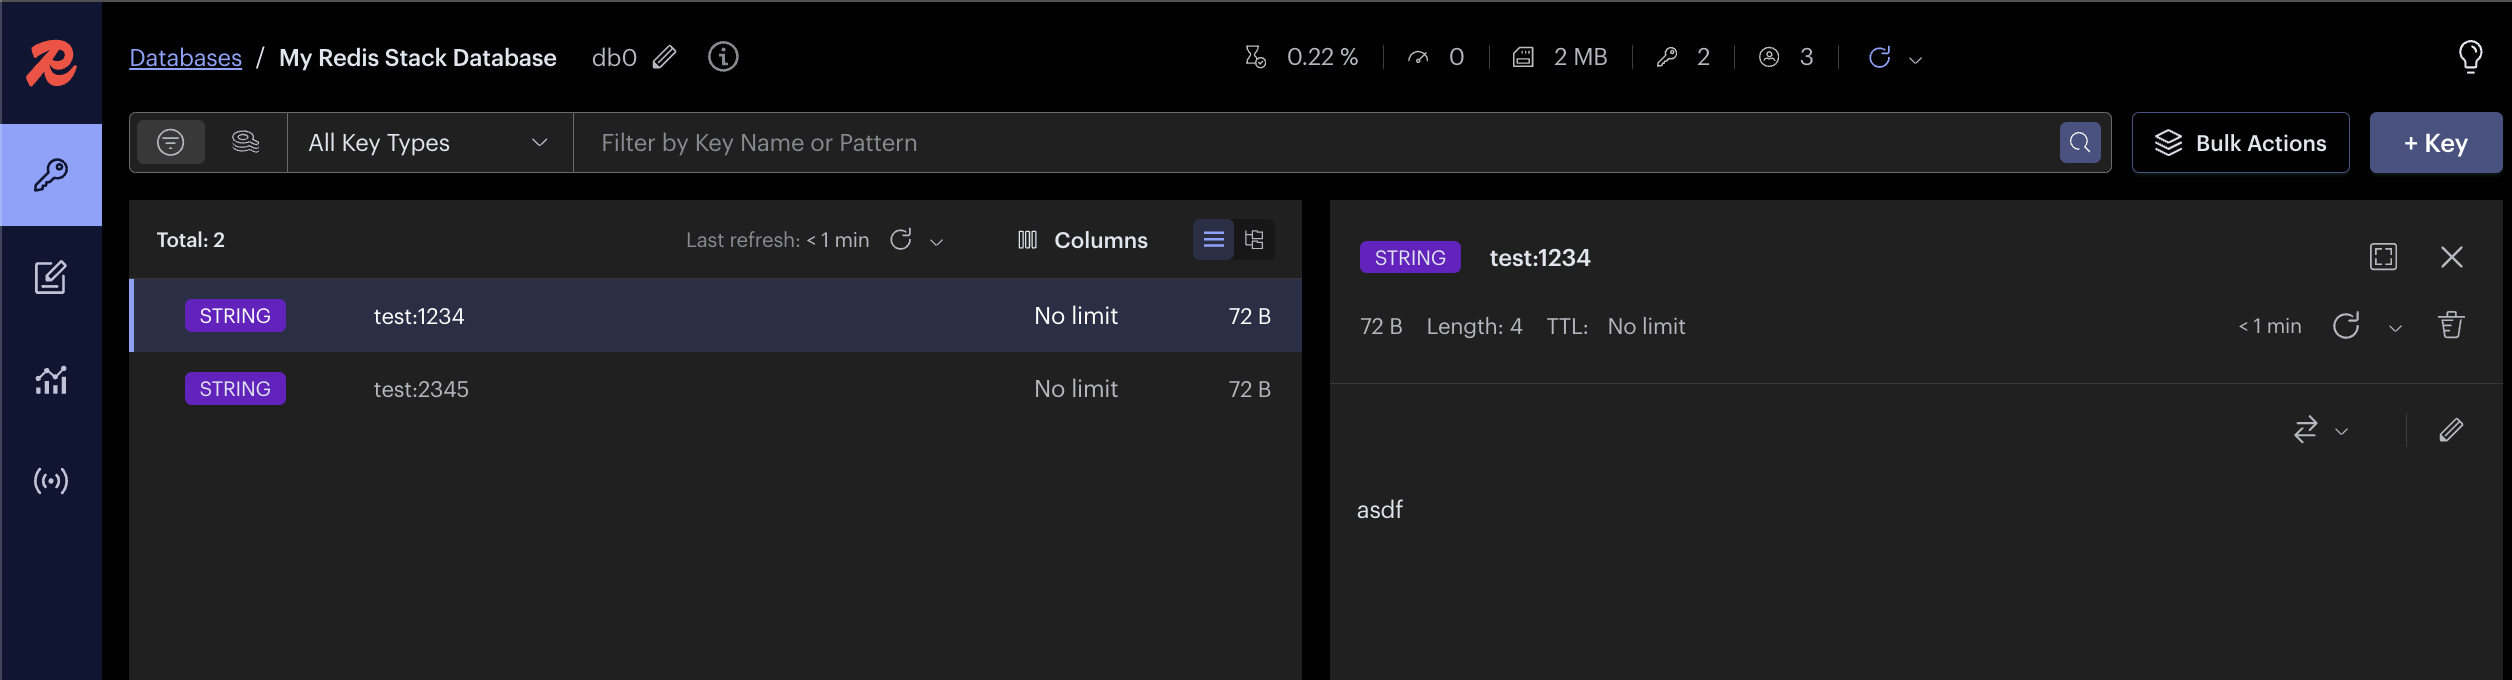2512x680 pixels.
Task: Open the Workbench page in sidebar
Action: pyautogui.click(x=50, y=277)
